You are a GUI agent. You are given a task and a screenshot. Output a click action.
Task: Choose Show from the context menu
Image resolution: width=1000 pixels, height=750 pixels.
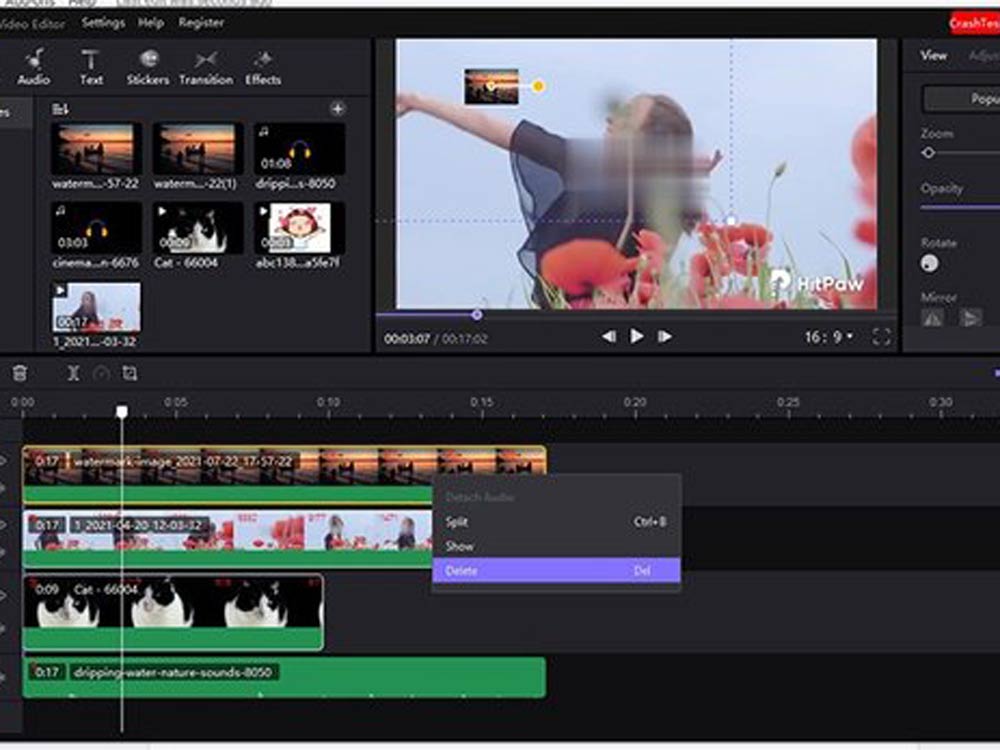(556, 547)
